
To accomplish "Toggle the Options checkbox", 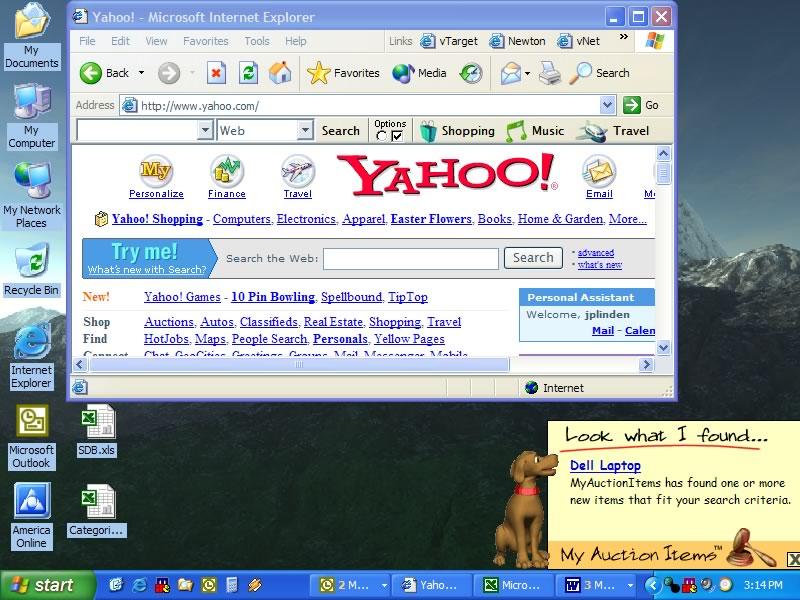I will pyautogui.click(x=397, y=136).
